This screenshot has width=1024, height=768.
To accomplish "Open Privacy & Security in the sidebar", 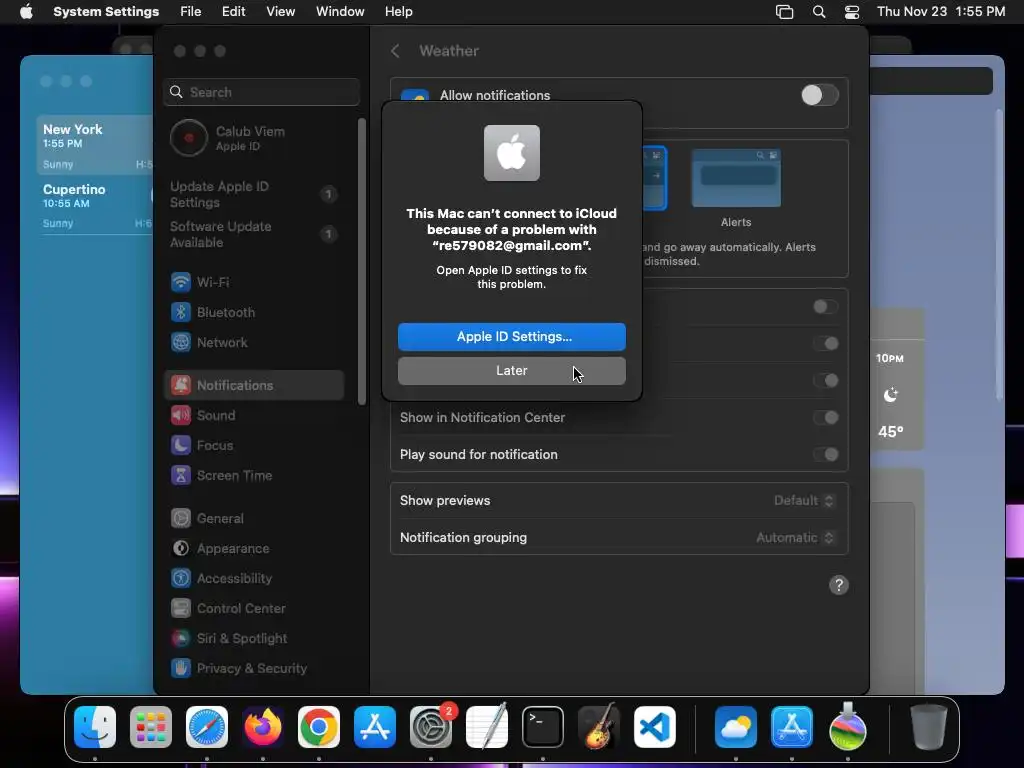I will (x=254, y=669).
